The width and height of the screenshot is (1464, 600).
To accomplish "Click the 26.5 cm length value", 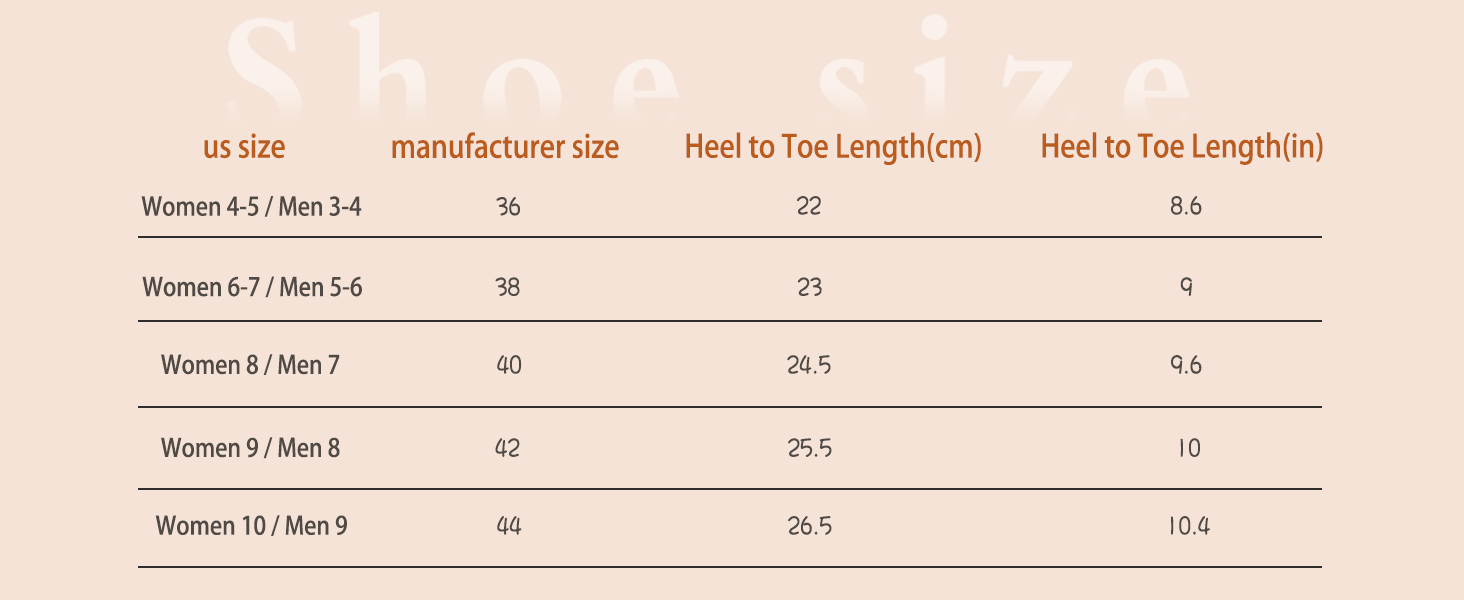I will (809, 525).
